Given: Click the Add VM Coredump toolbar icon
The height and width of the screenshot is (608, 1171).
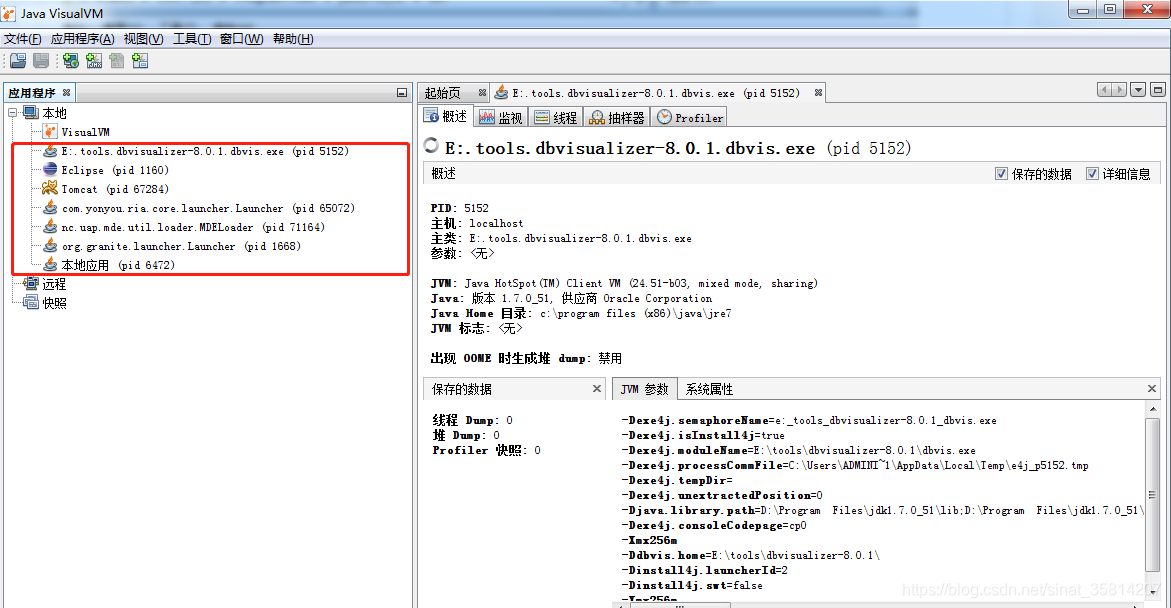Looking at the screenshot, I should tap(117, 61).
